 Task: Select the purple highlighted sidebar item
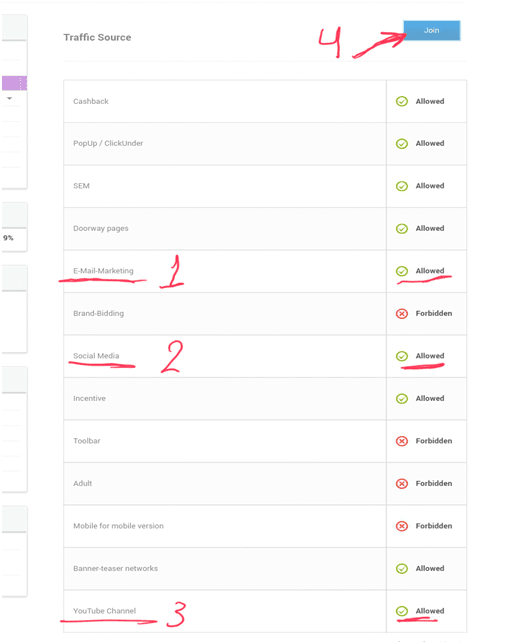point(14,83)
